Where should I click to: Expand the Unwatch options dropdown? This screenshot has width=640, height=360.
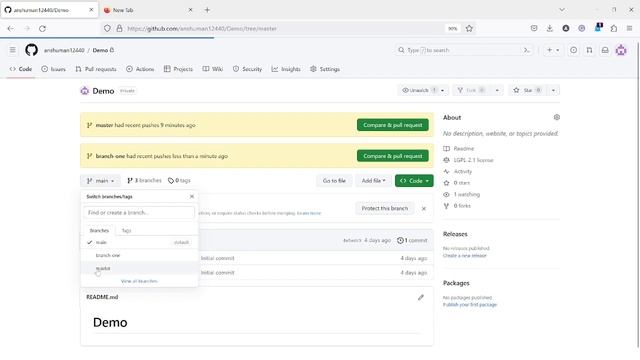(442, 90)
